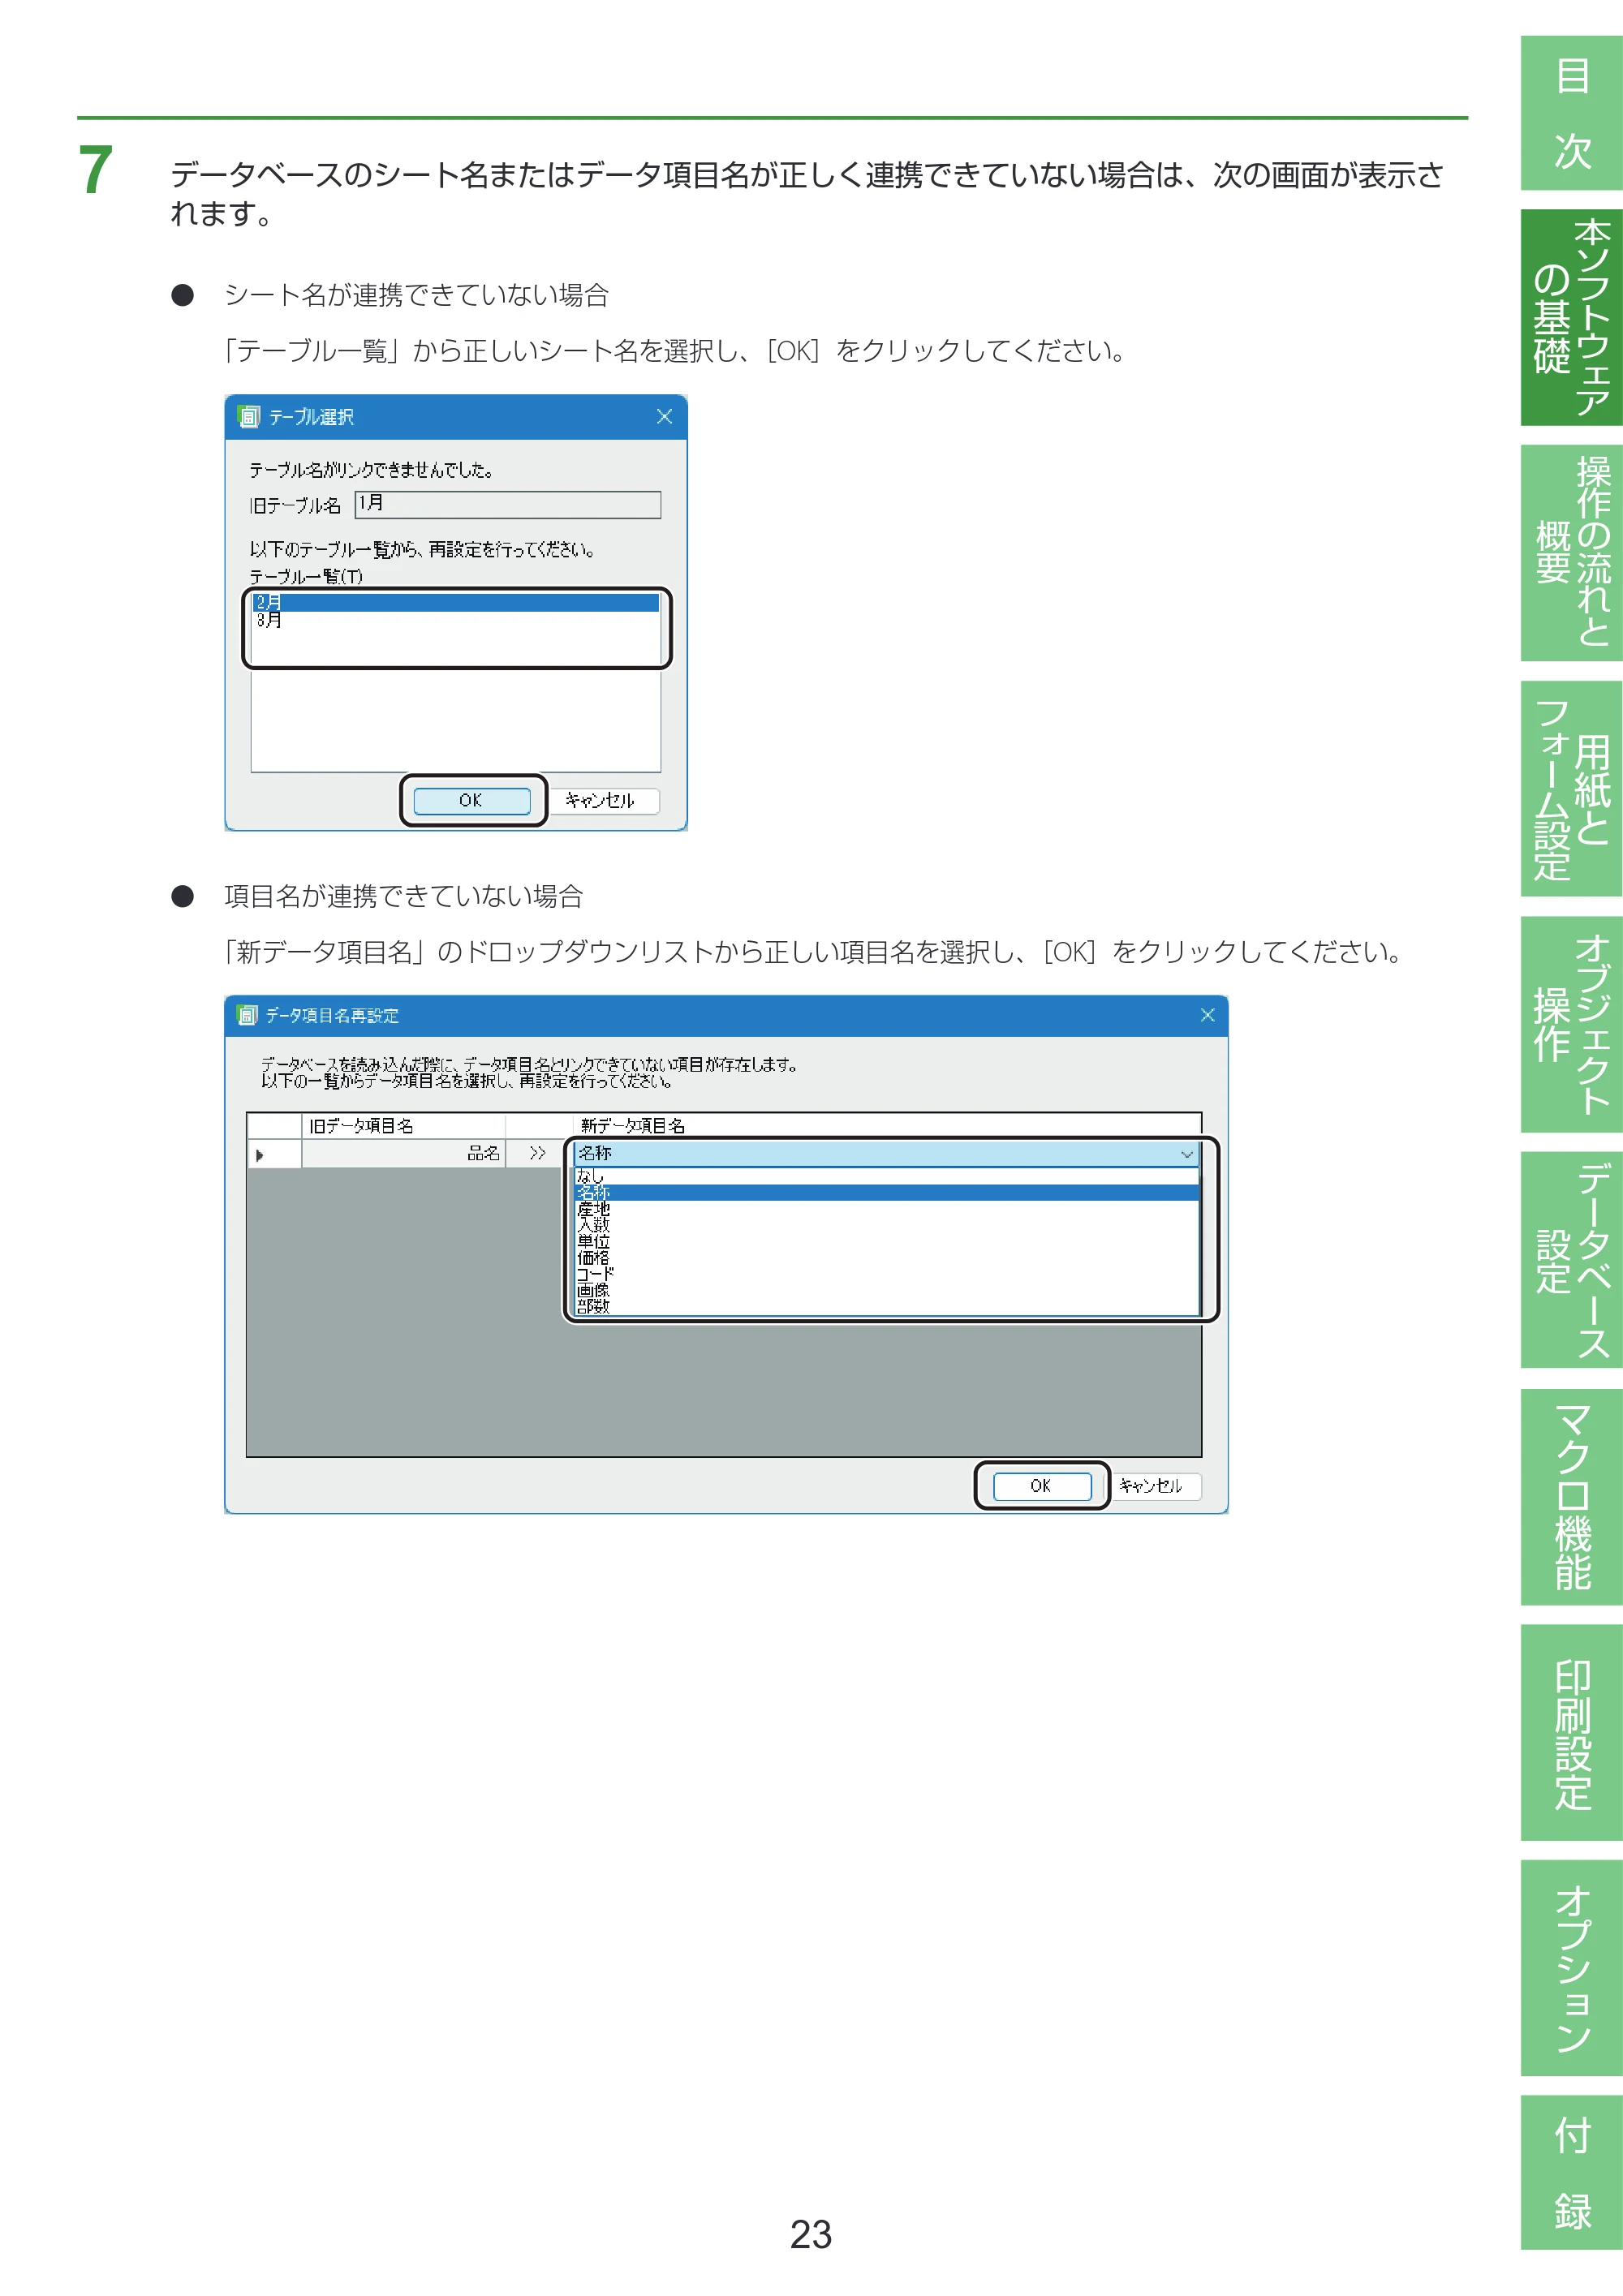Image resolution: width=1623 pixels, height=2296 pixels.
Task: Click the >> arrow cell
Action: click(x=538, y=1154)
